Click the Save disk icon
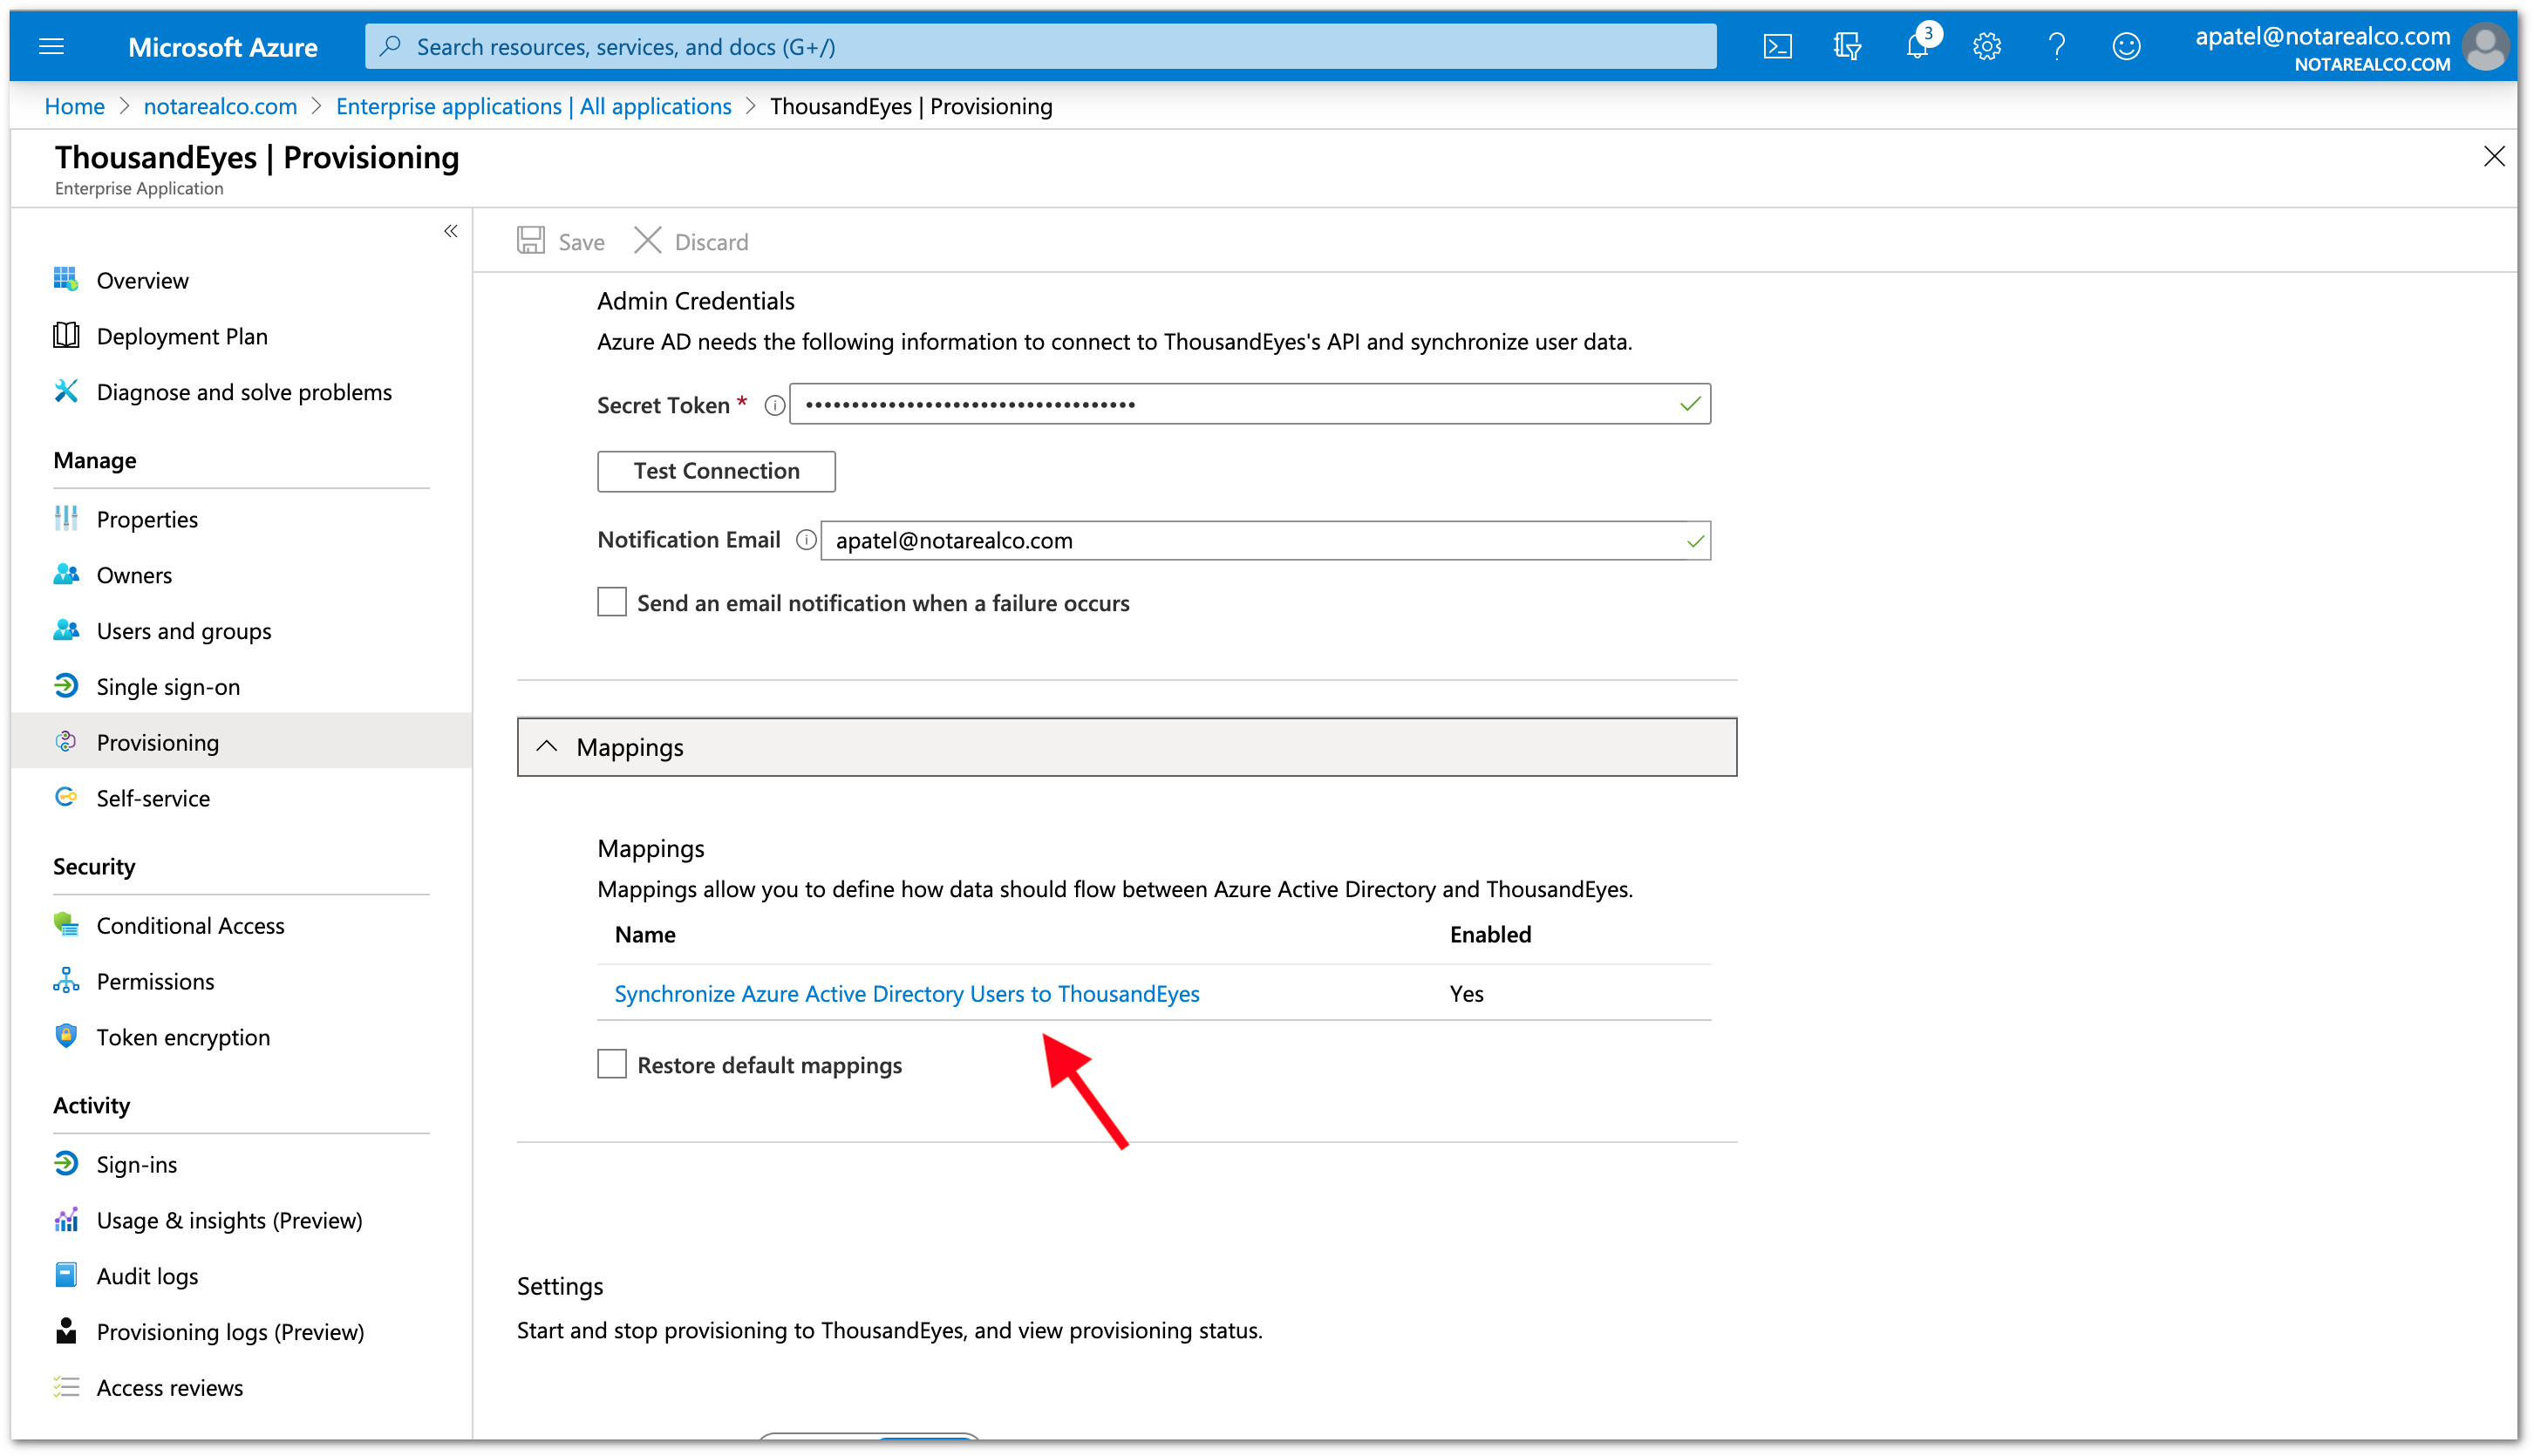Screen dimensions: 2534x1456 coord(531,241)
